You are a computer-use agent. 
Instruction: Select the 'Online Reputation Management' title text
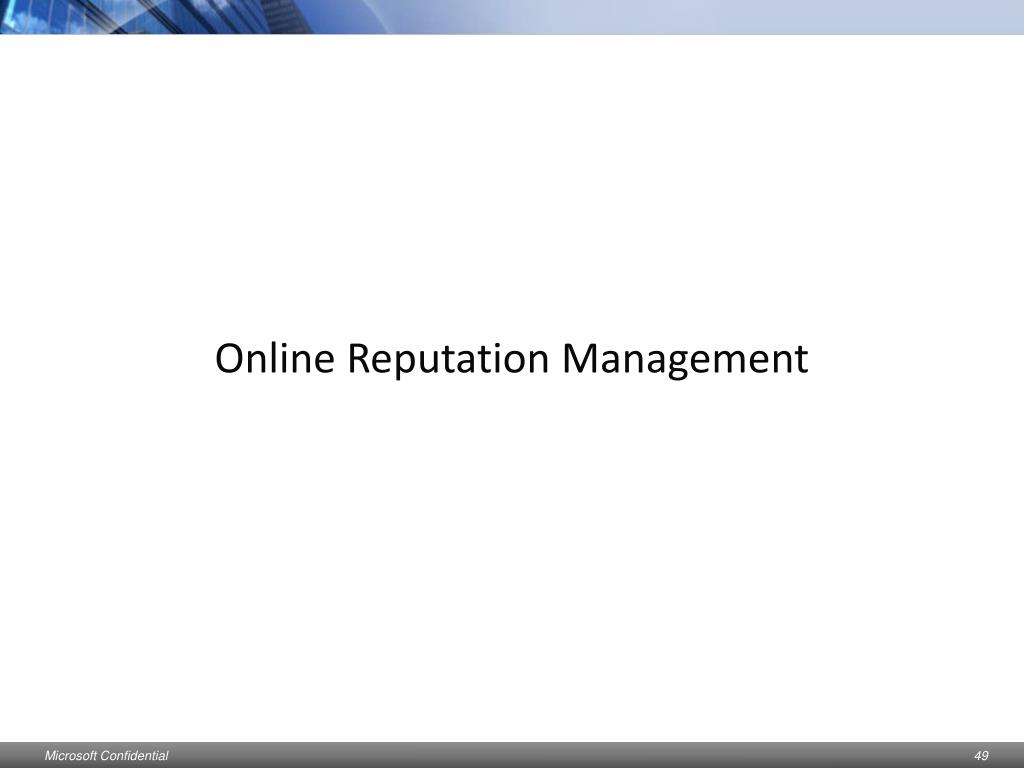(x=511, y=359)
